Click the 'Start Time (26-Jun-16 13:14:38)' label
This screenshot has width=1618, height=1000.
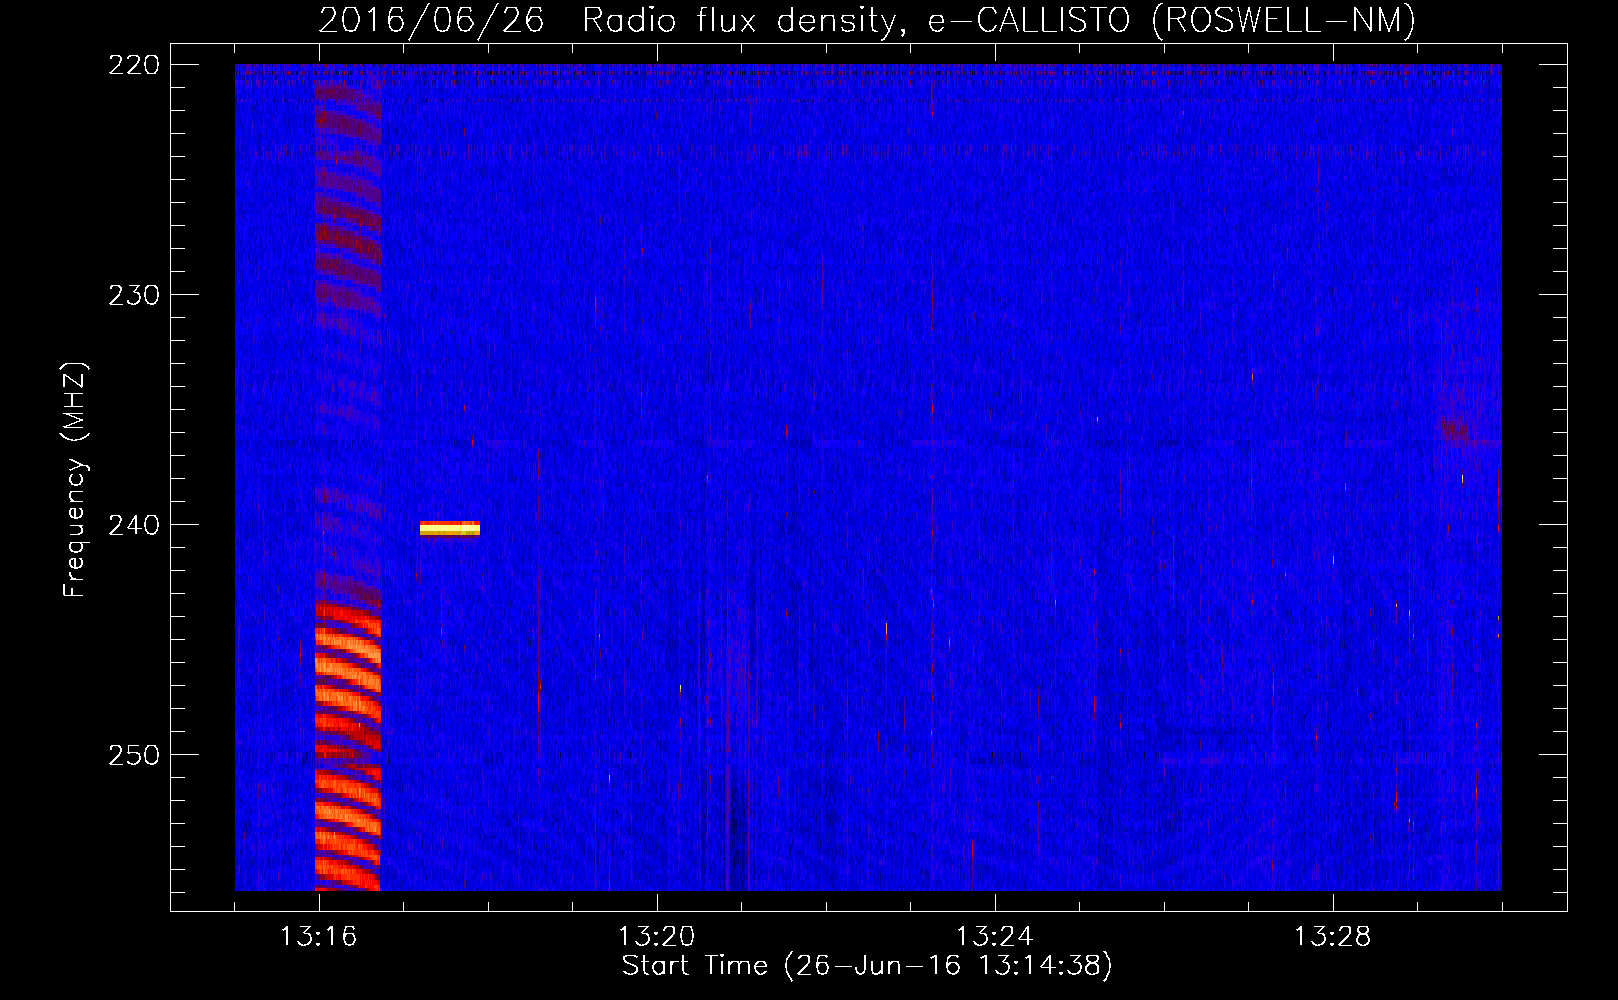point(867,966)
